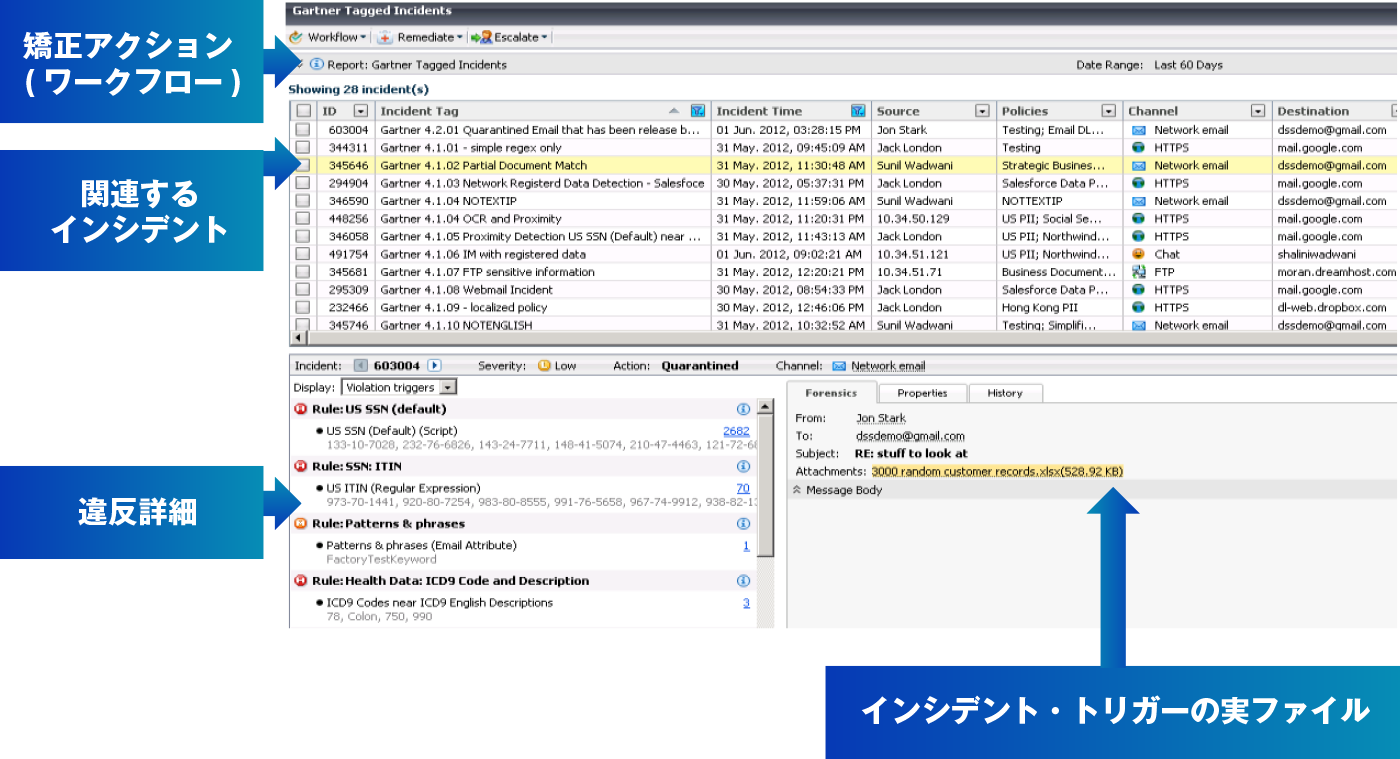Click the filter icon in Incident Tag column header
Image resolution: width=1400 pixels, height=759 pixels.
tap(698, 111)
